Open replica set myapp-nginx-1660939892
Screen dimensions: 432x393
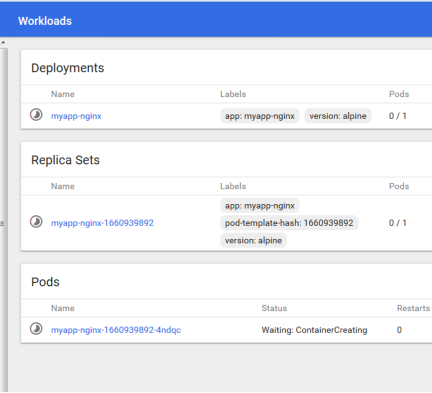coord(102,223)
